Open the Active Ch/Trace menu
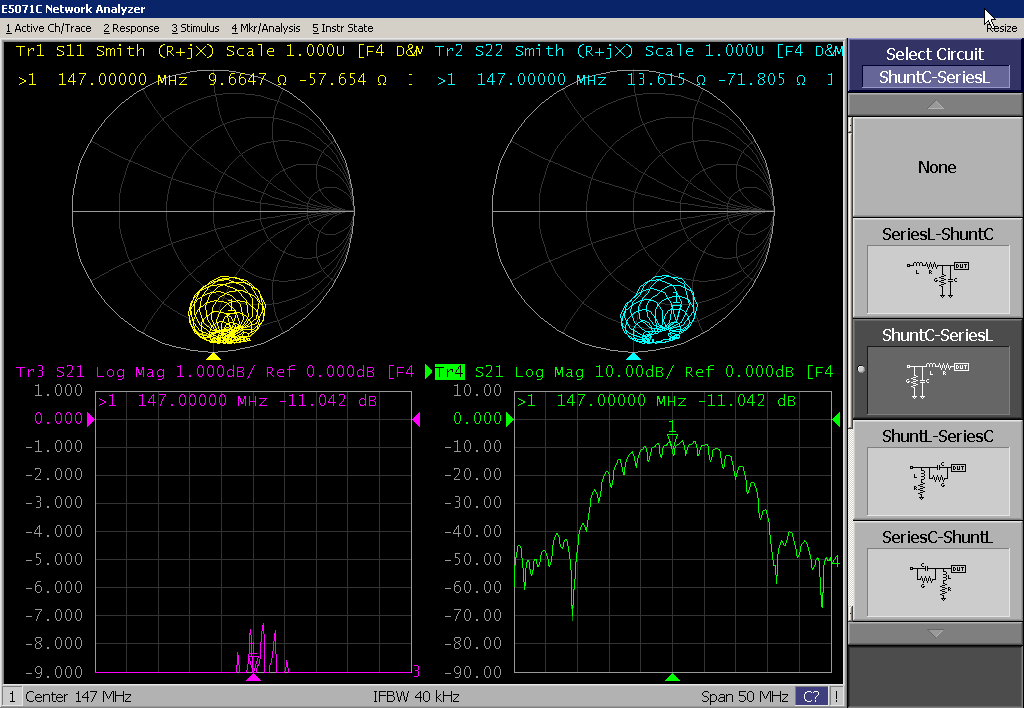The image size is (1024, 708). (48, 28)
